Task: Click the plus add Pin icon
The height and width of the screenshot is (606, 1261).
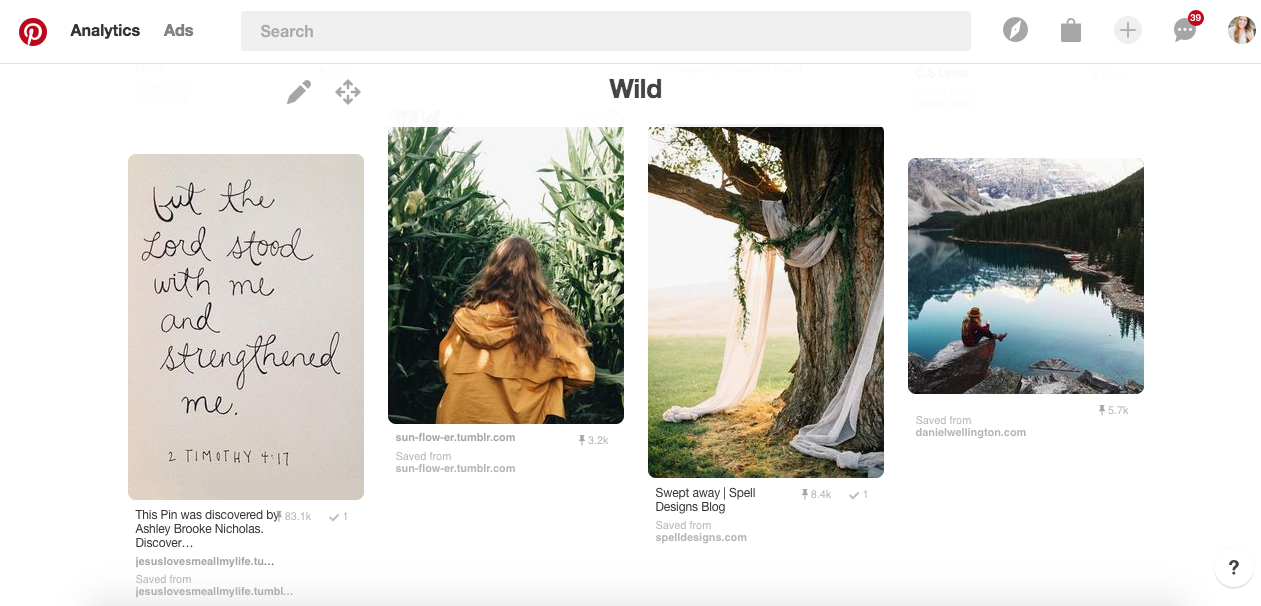Action: [x=1128, y=31]
